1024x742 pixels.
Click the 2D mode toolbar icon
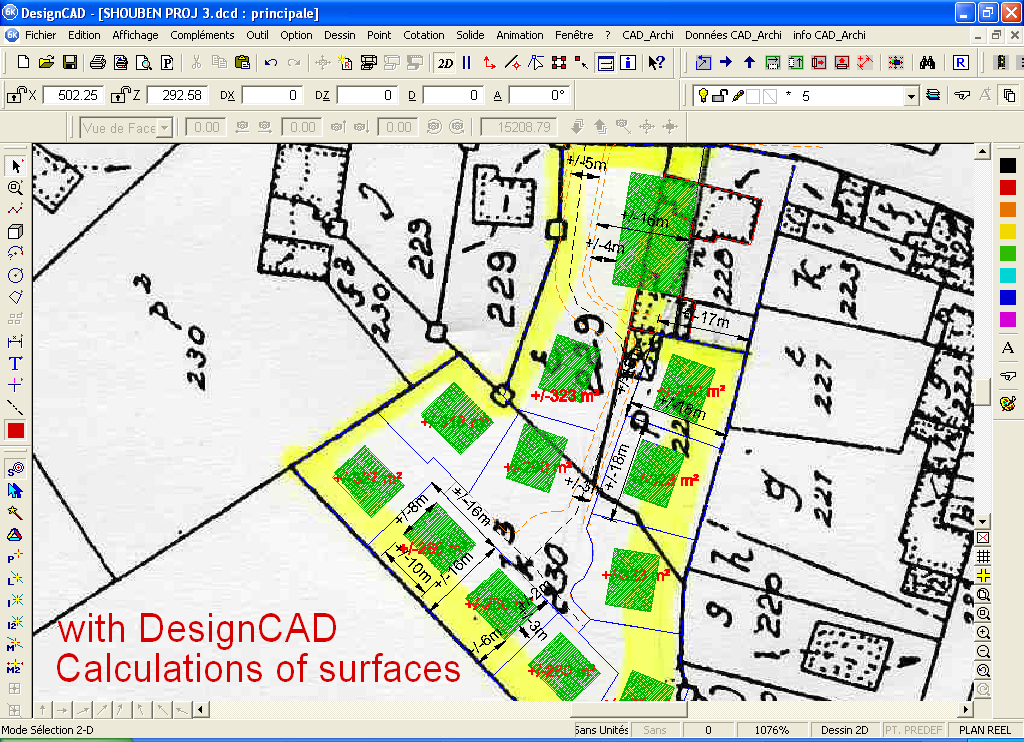coord(446,62)
